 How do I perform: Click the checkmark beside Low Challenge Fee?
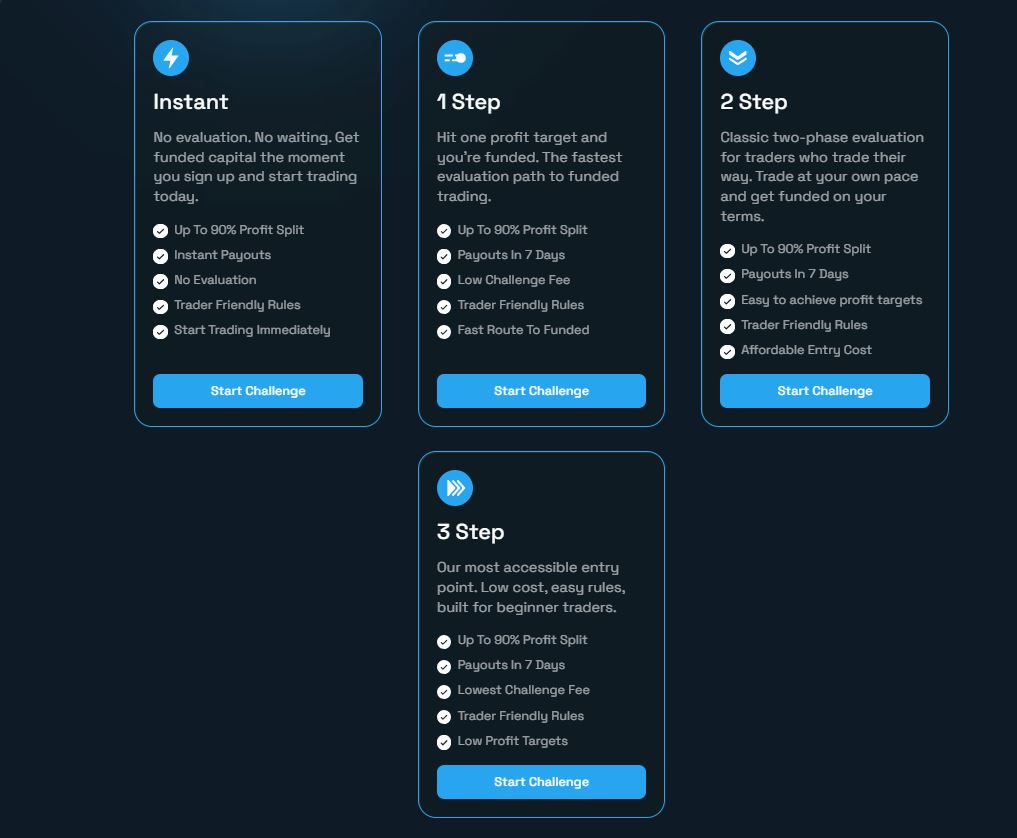click(x=444, y=281)
